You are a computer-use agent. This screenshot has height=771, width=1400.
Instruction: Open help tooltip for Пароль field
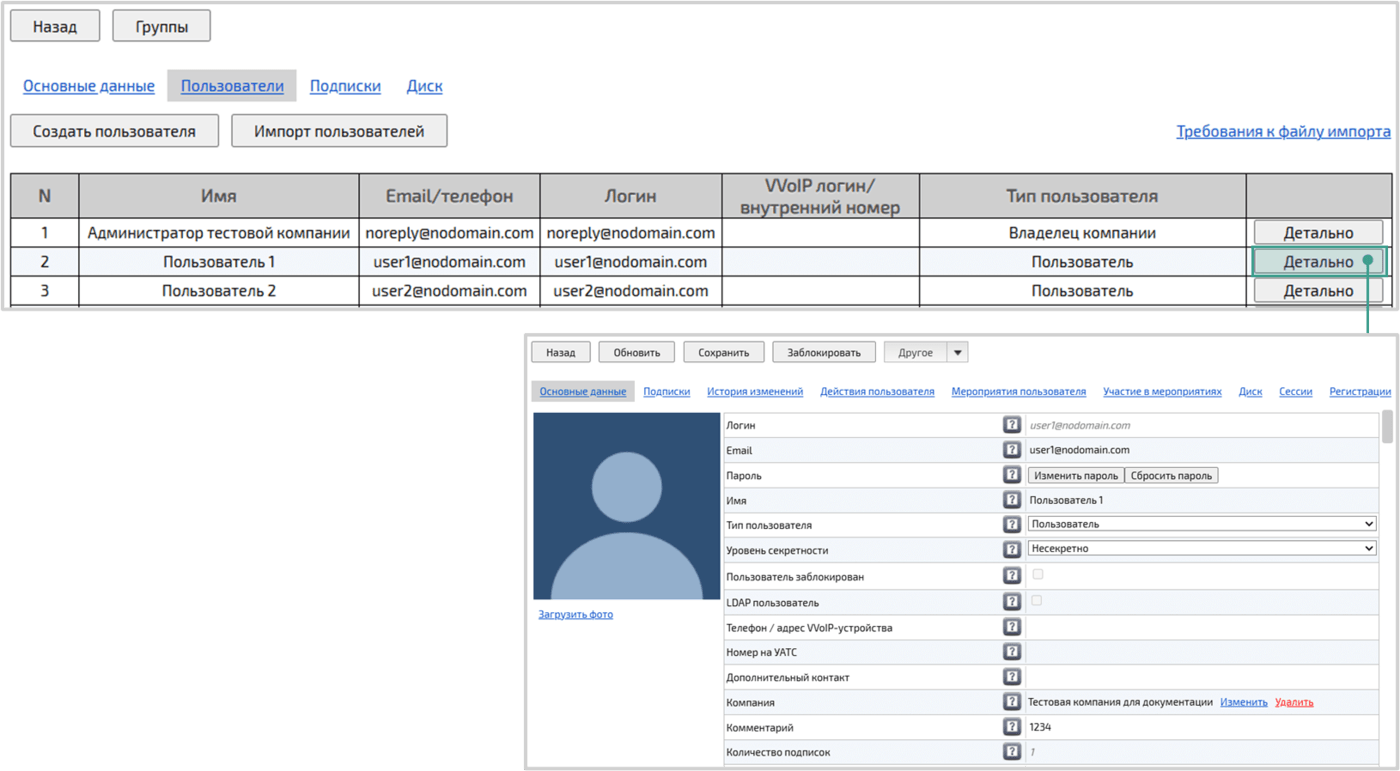click(1012, 474)
